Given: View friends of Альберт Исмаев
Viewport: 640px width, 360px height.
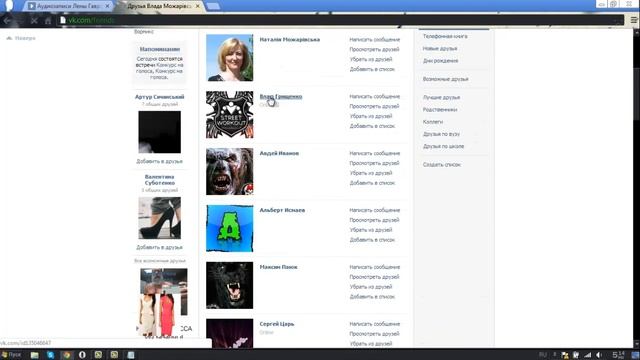Looking at the screenshot, I should 374,220.
